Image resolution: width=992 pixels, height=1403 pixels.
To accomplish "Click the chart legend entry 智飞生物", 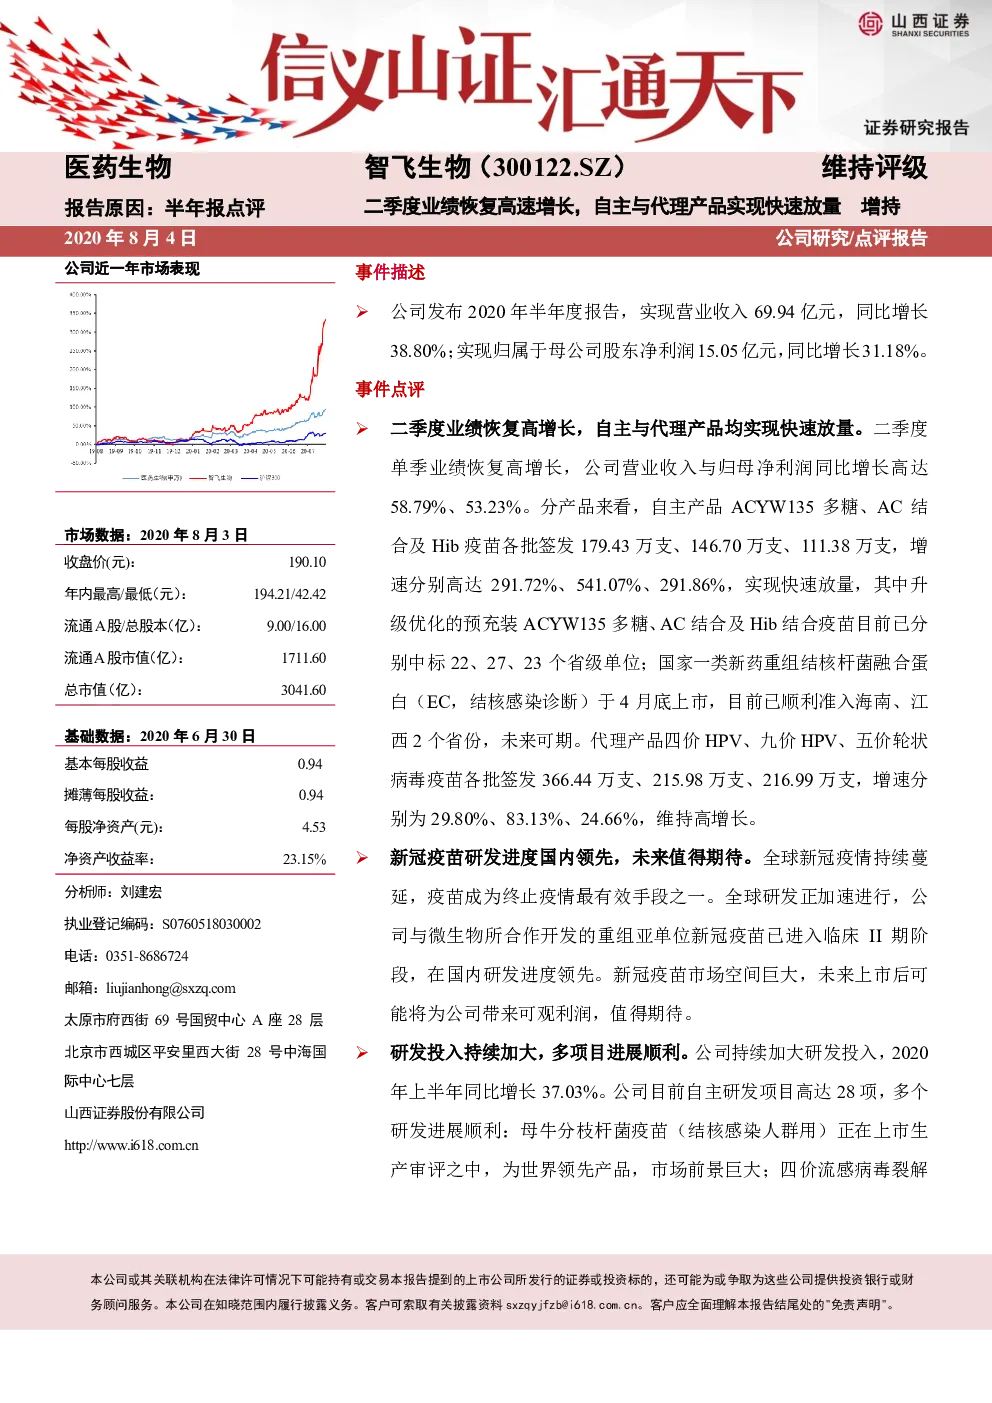I will click(211, 478).
